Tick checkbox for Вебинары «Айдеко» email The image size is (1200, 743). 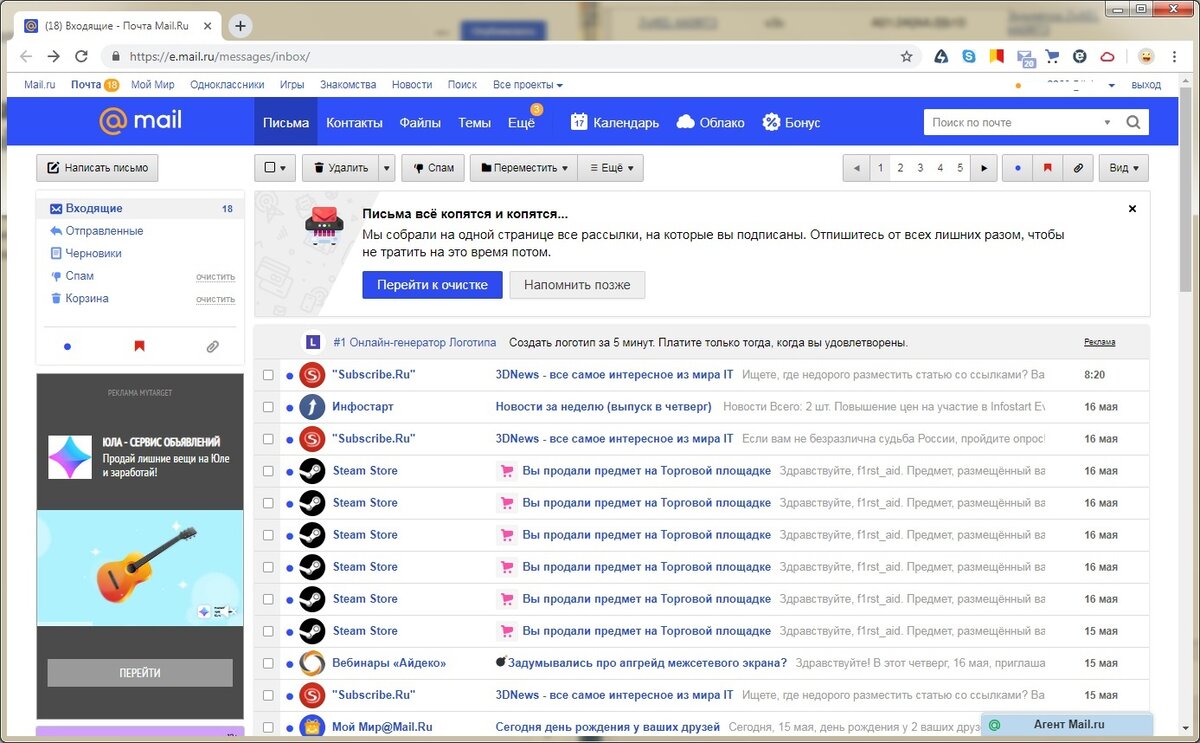[268, 663]
